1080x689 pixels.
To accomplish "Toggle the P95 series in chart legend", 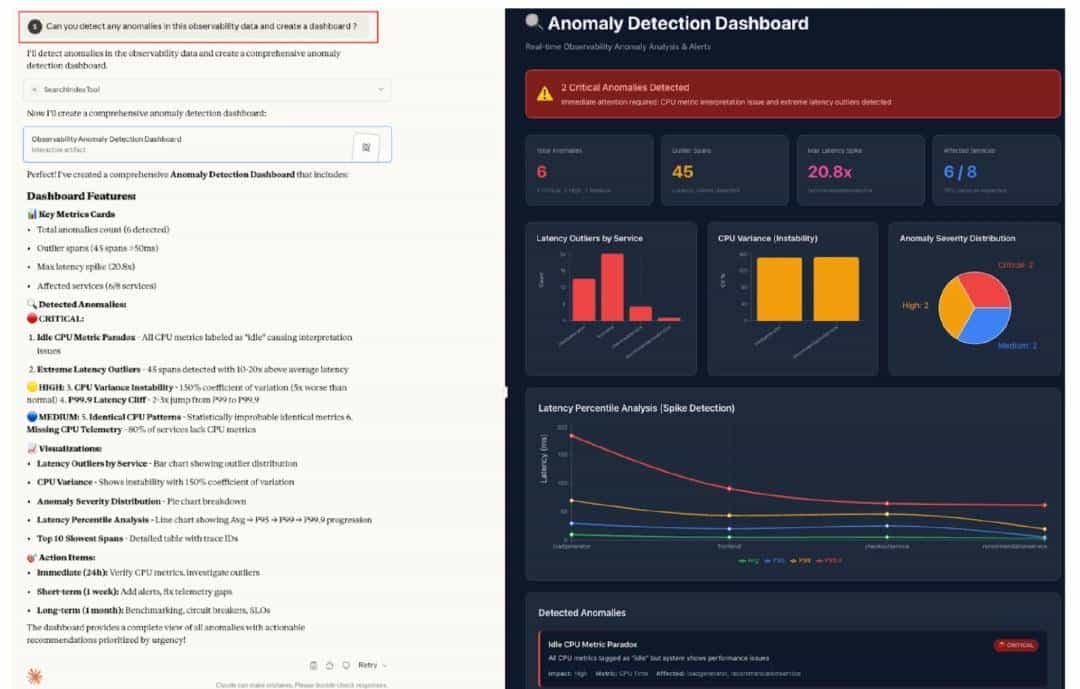I will (x=775, y=561).
